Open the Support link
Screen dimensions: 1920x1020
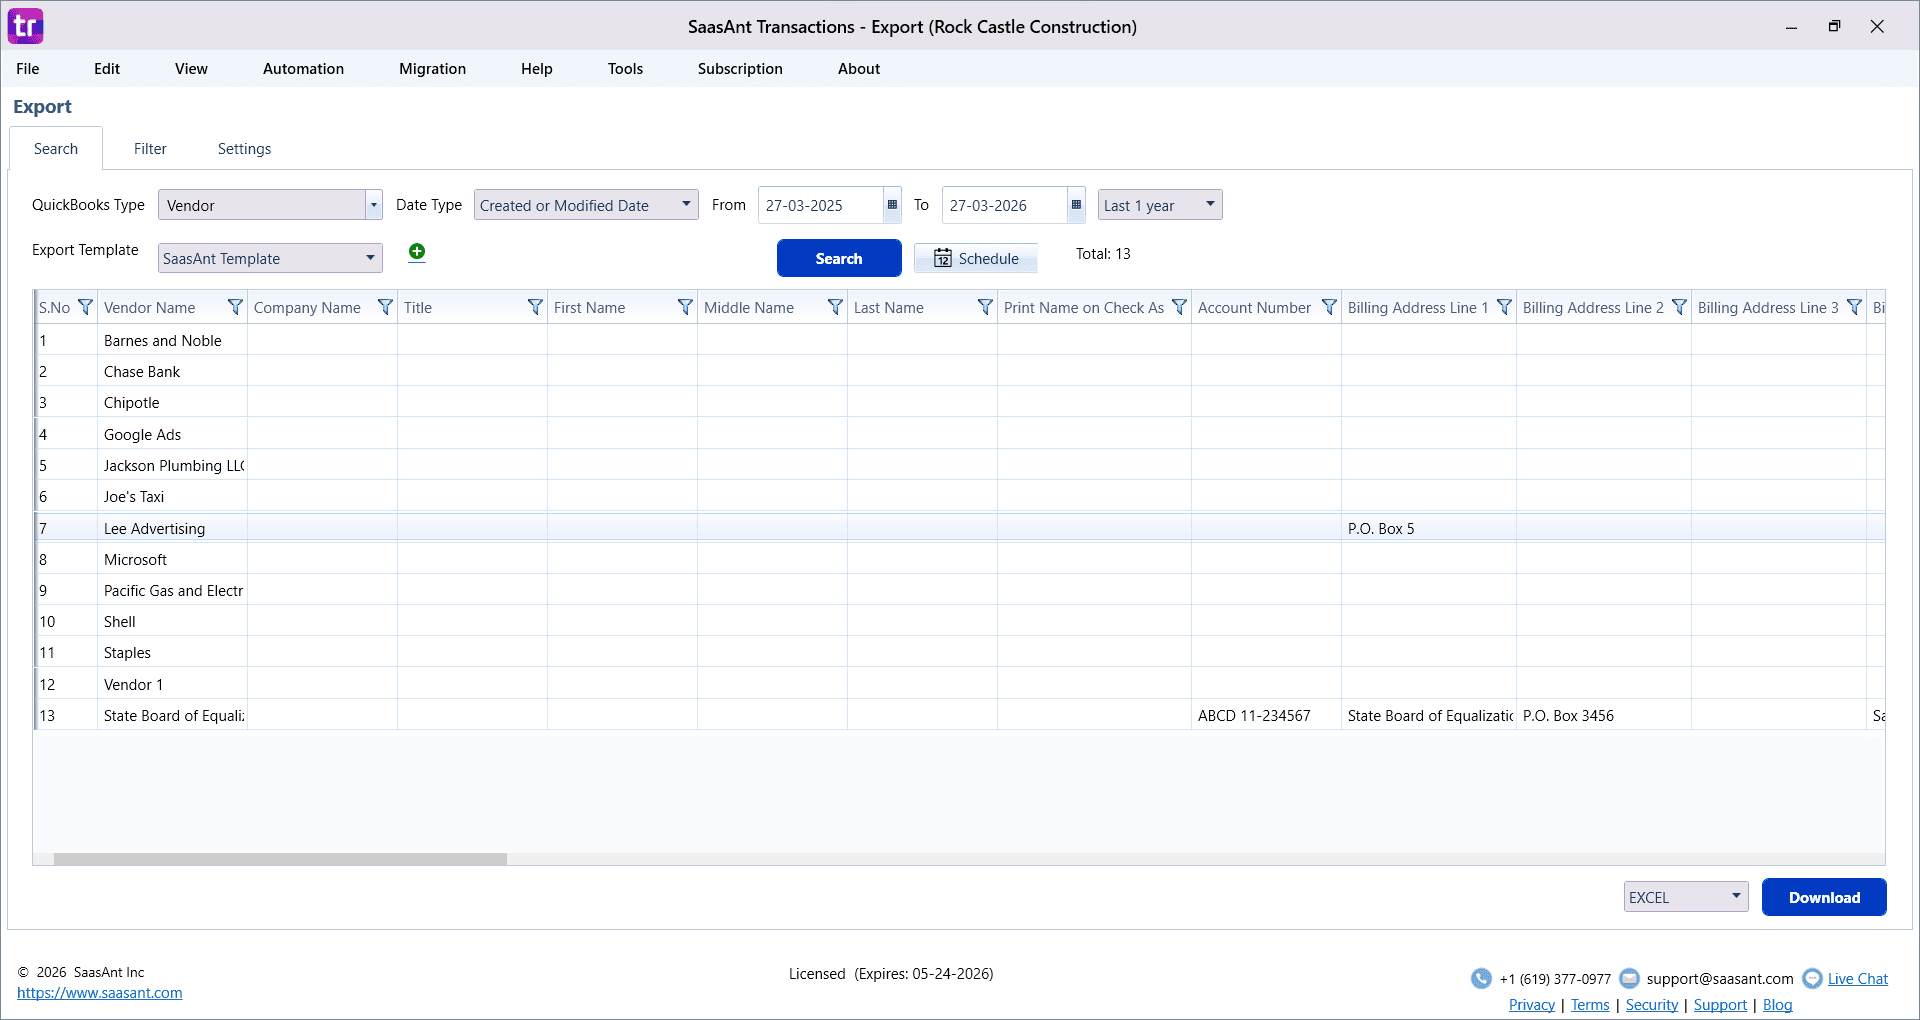click(x=1720, y=1005)
